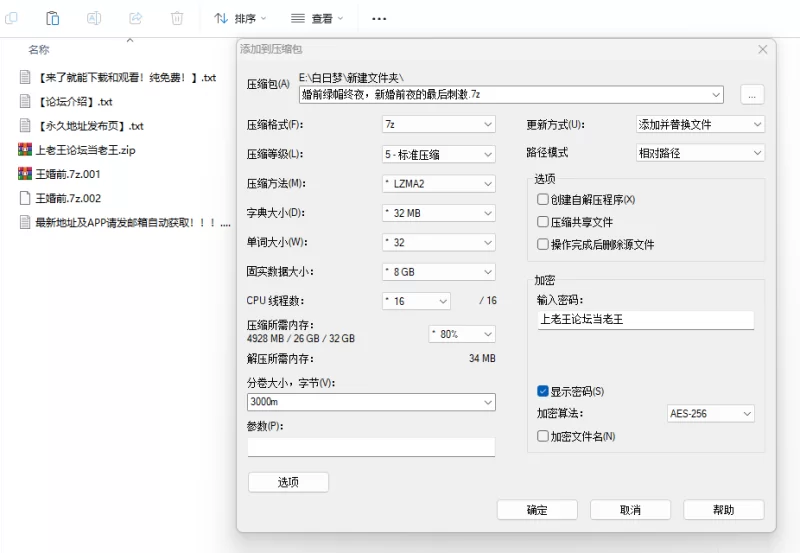Enable 创建自解压程序 checkbox

543,200
